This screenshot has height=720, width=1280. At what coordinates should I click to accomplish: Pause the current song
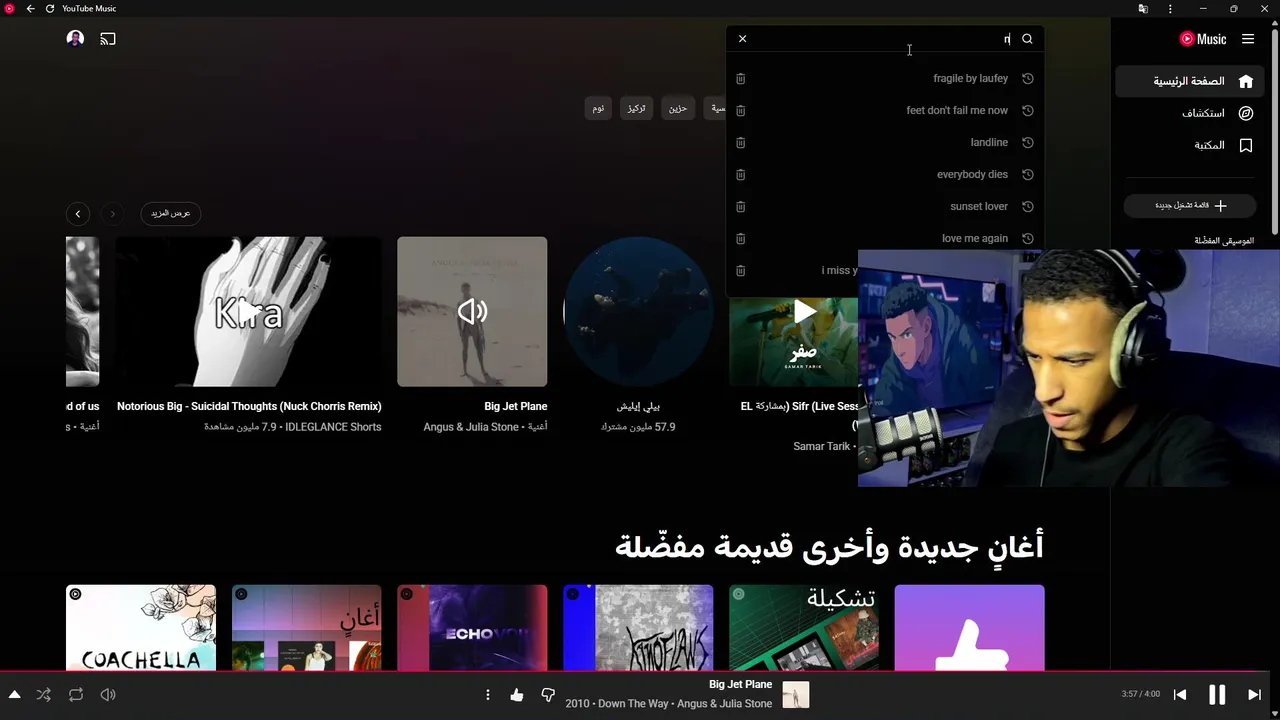pos(1217,695)
